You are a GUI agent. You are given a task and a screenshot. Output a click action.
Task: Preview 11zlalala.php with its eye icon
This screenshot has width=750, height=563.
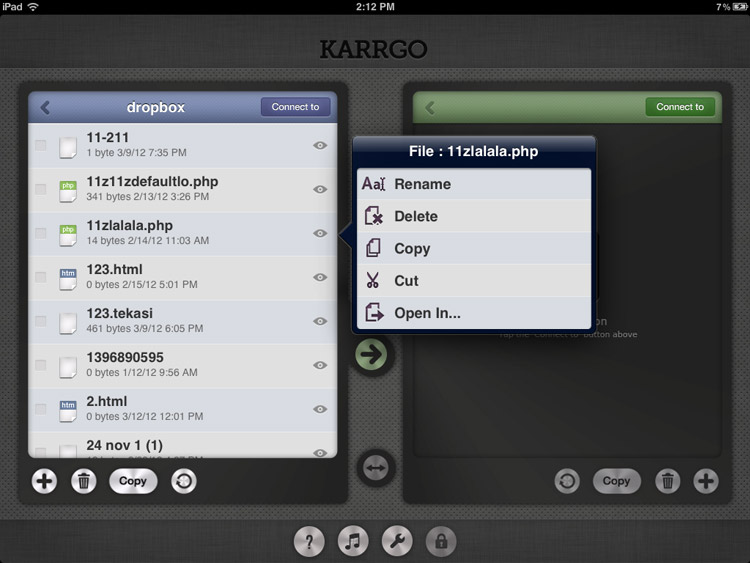click(x=320, y=233)
